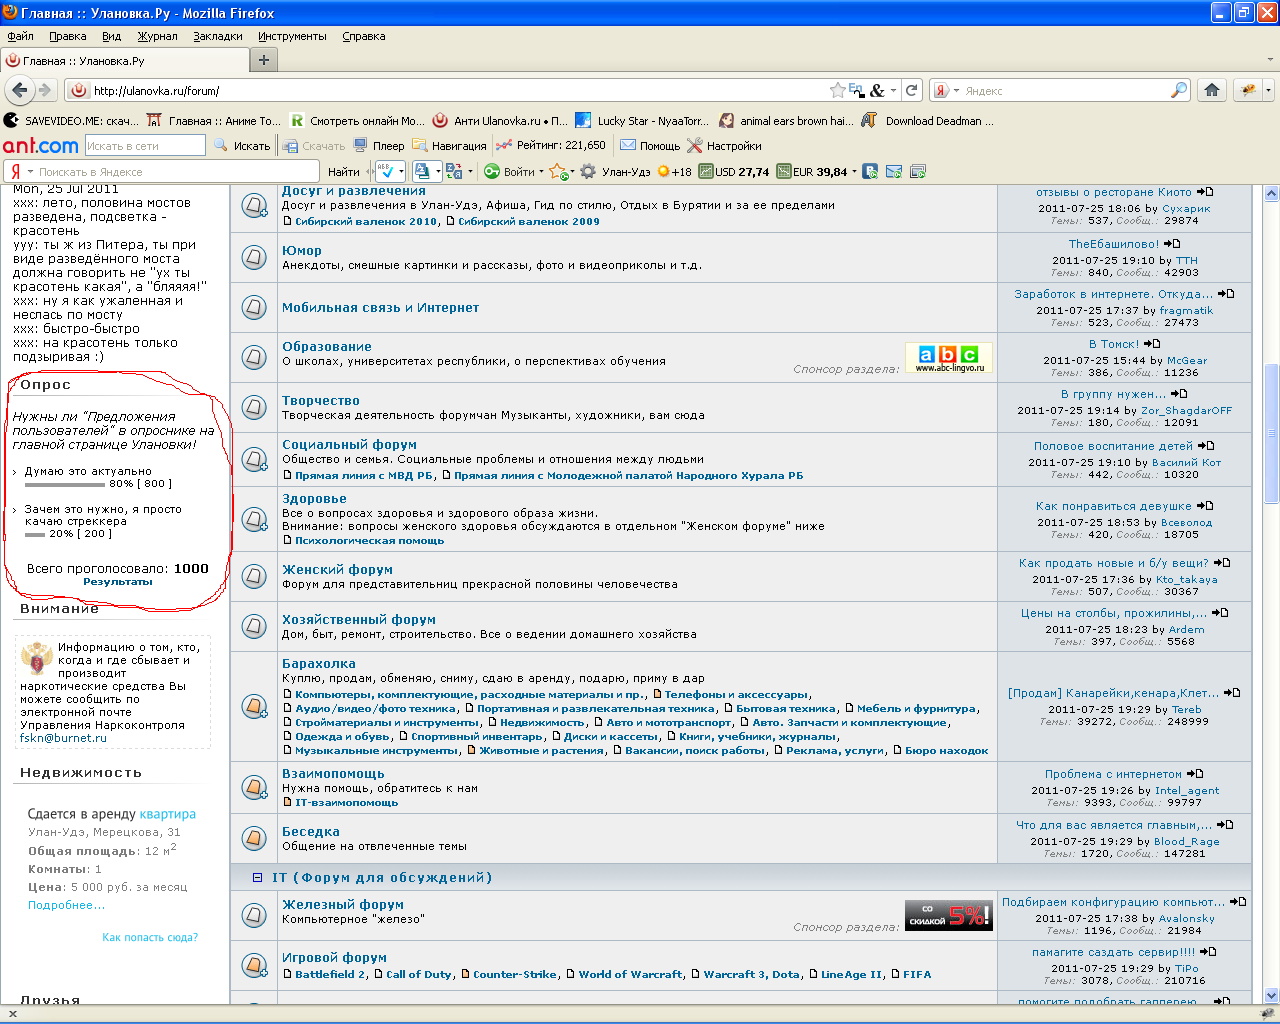Screen dimensions: 1280x1024
Task: Expand the Войти dropdown in Yandex bar
Action: [x=541, y=172]
